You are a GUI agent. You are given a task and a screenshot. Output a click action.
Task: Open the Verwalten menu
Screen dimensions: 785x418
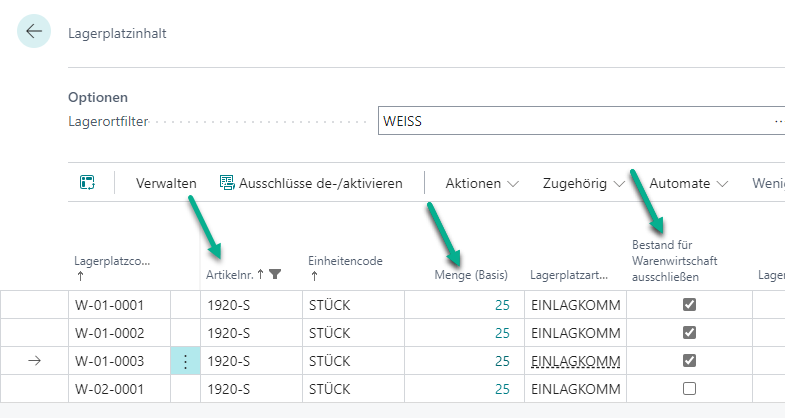(x=166, y=184)
